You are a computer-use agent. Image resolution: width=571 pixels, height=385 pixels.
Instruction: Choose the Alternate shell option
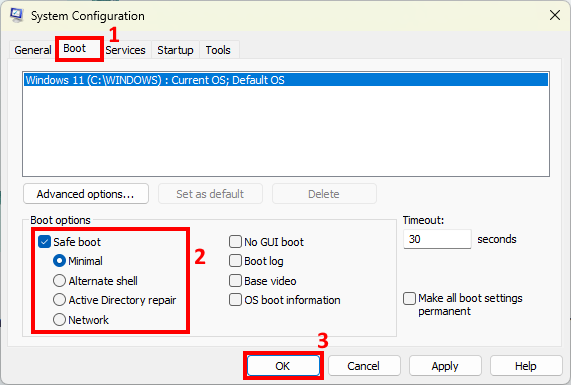(x=59, y=281)
